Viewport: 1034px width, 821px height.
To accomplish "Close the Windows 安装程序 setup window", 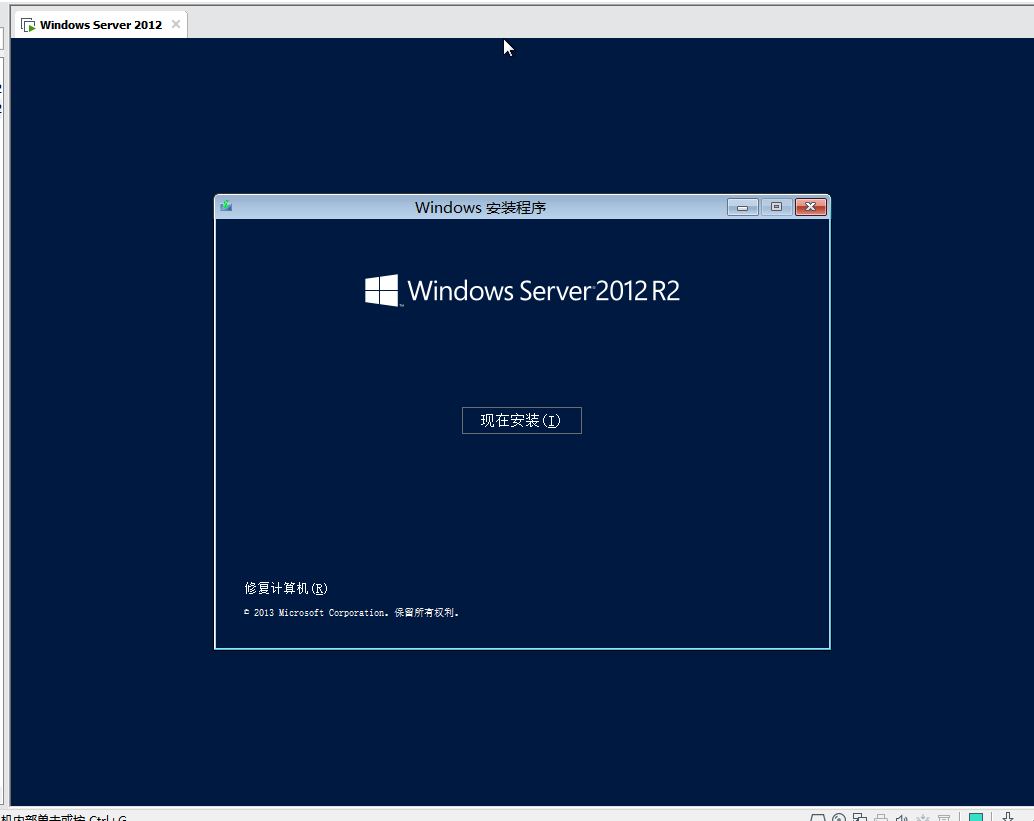I will coord(811,207).
